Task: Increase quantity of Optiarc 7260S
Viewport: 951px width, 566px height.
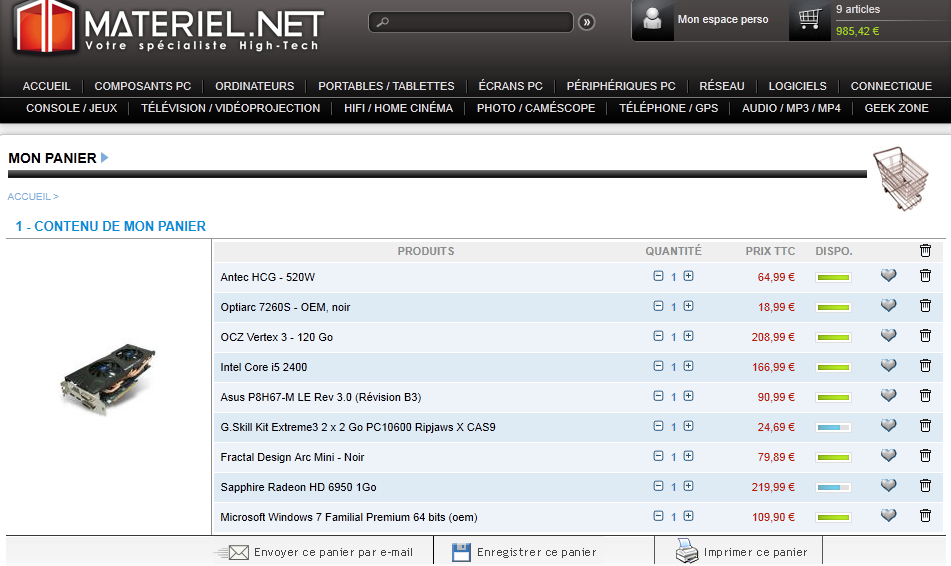Action: pyautogui.click(x=689, y=307)
